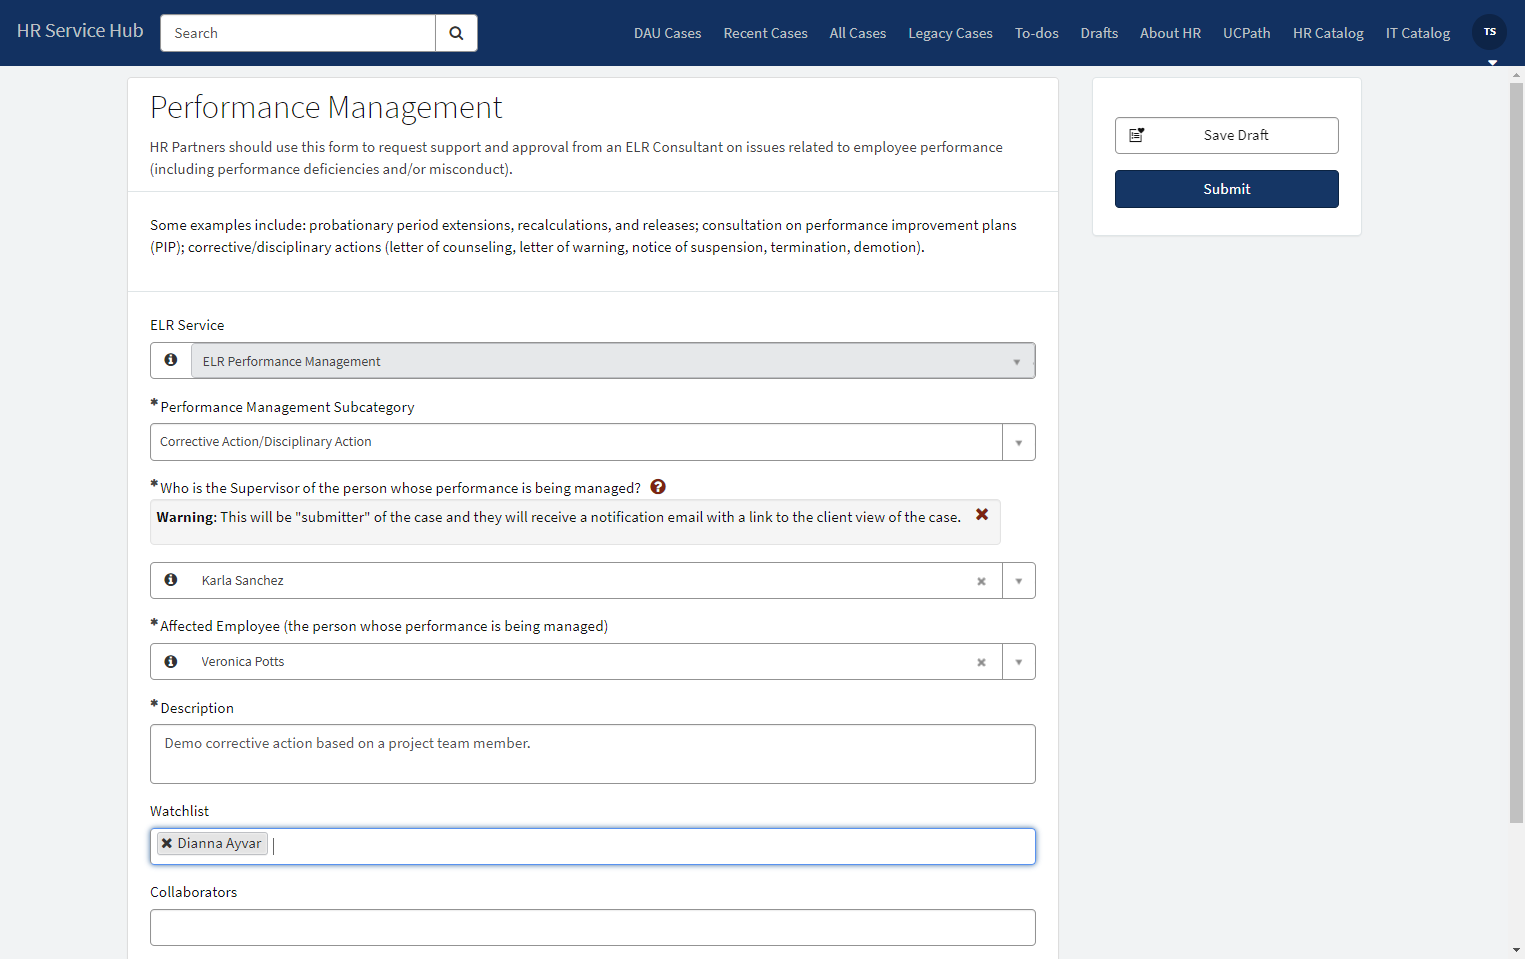The image size is (1525, 959).
Task: Clear the Veronica Potts employee selection
Action: pyautogui.click(x=981, y=662)
